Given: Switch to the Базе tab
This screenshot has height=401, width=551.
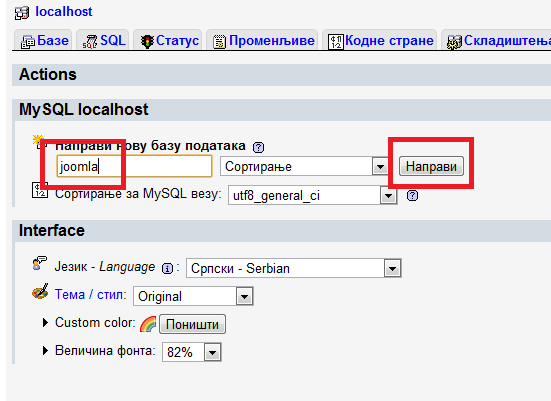Looking at the screenshot, I should (x=44, y=40).
